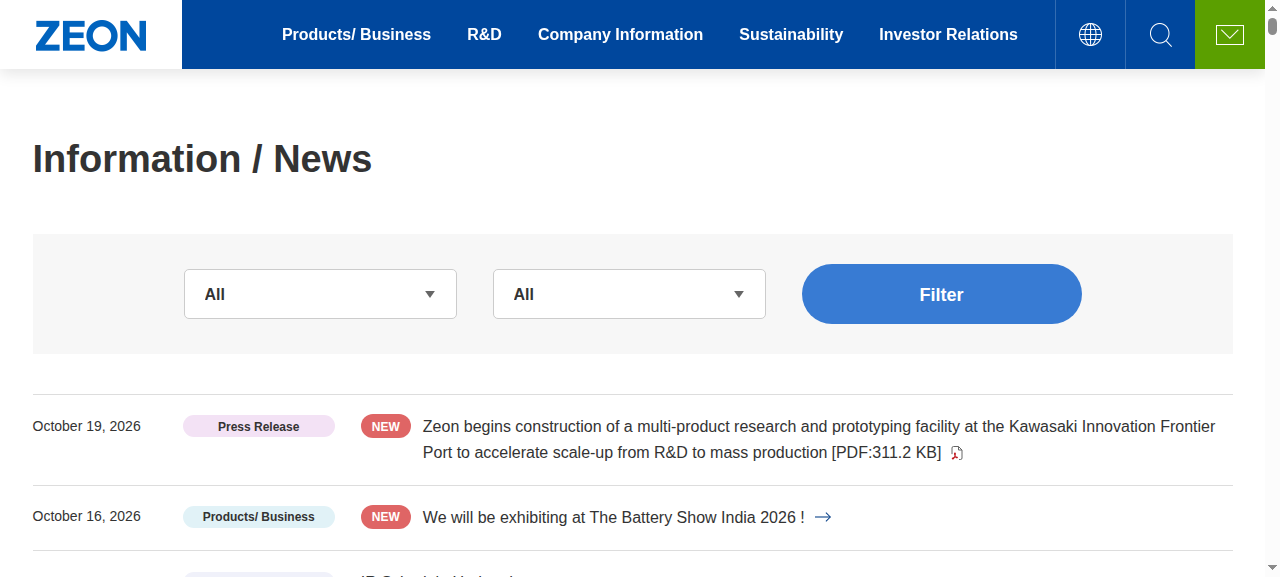
Task: Open the R&D menu
Action: (484, 35)
